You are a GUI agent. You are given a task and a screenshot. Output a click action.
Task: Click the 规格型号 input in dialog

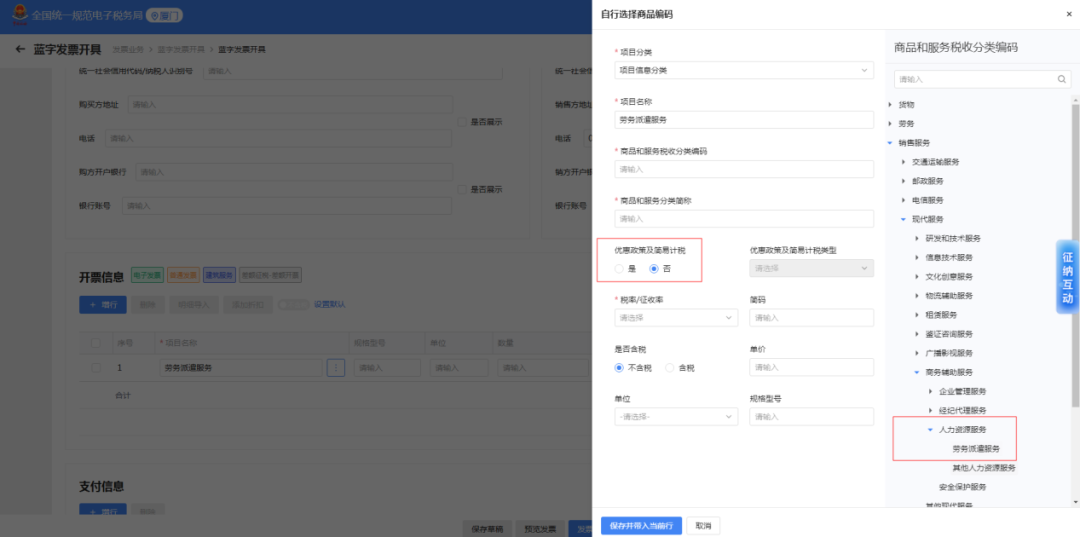[x=811, y=417]
